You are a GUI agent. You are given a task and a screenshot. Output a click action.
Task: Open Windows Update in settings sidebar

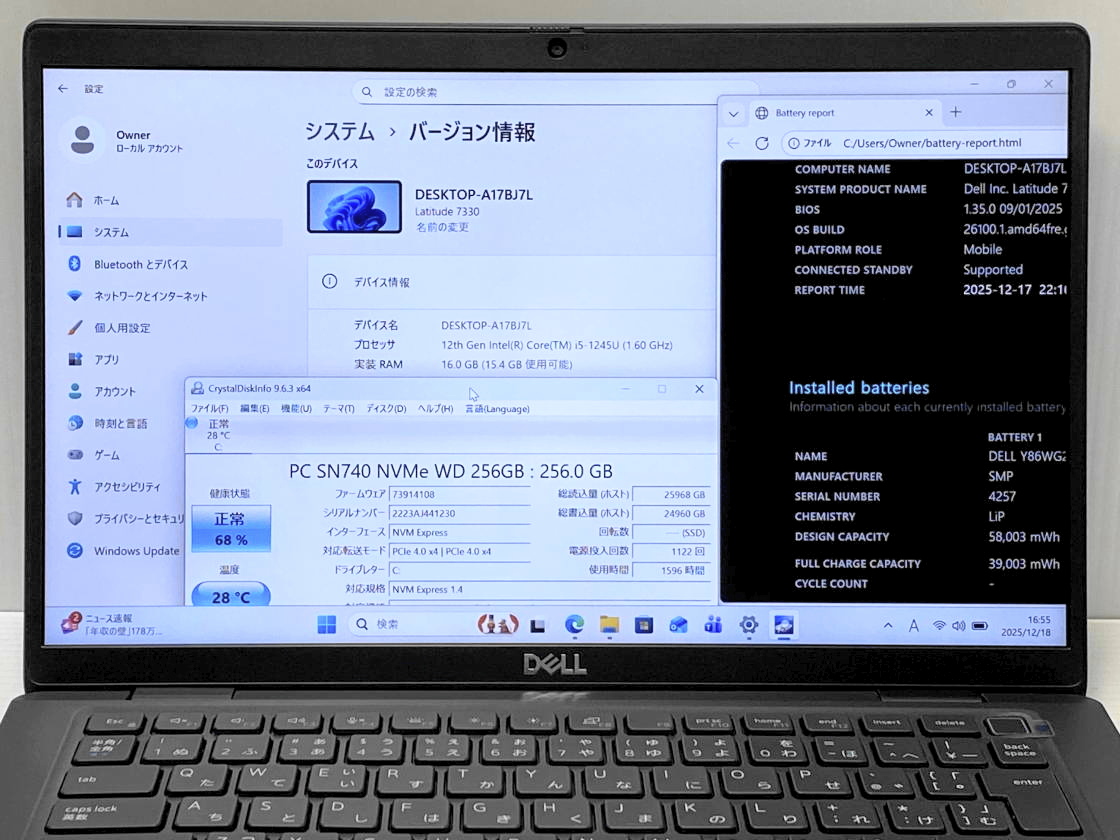click(x=136, y=551)
